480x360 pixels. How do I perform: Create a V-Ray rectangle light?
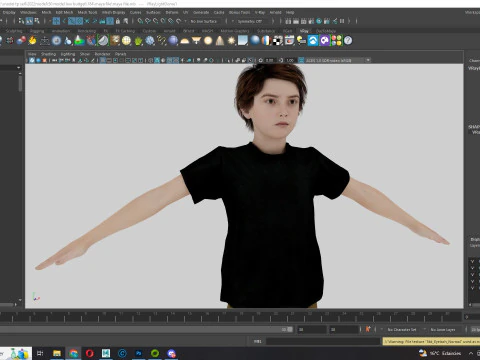(196, 41)
